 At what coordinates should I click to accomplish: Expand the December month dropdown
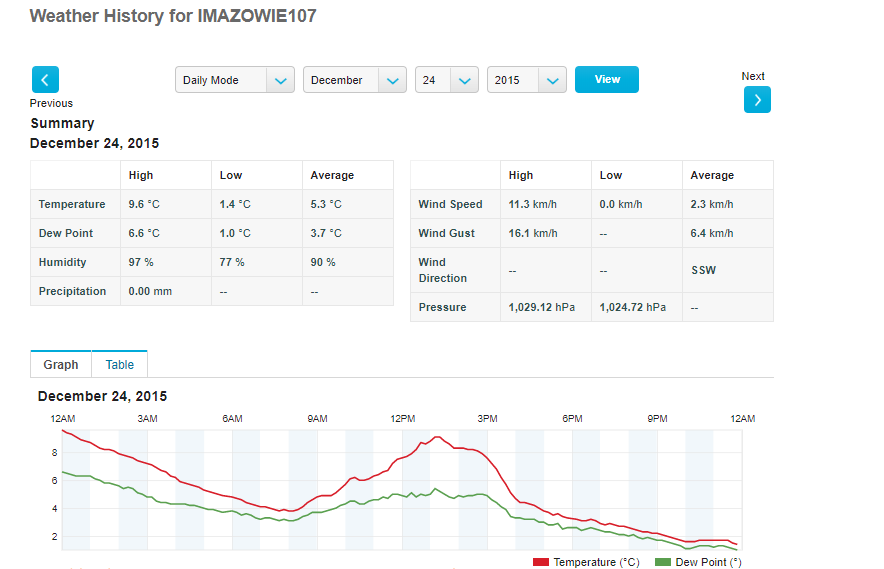click(354, 80)
